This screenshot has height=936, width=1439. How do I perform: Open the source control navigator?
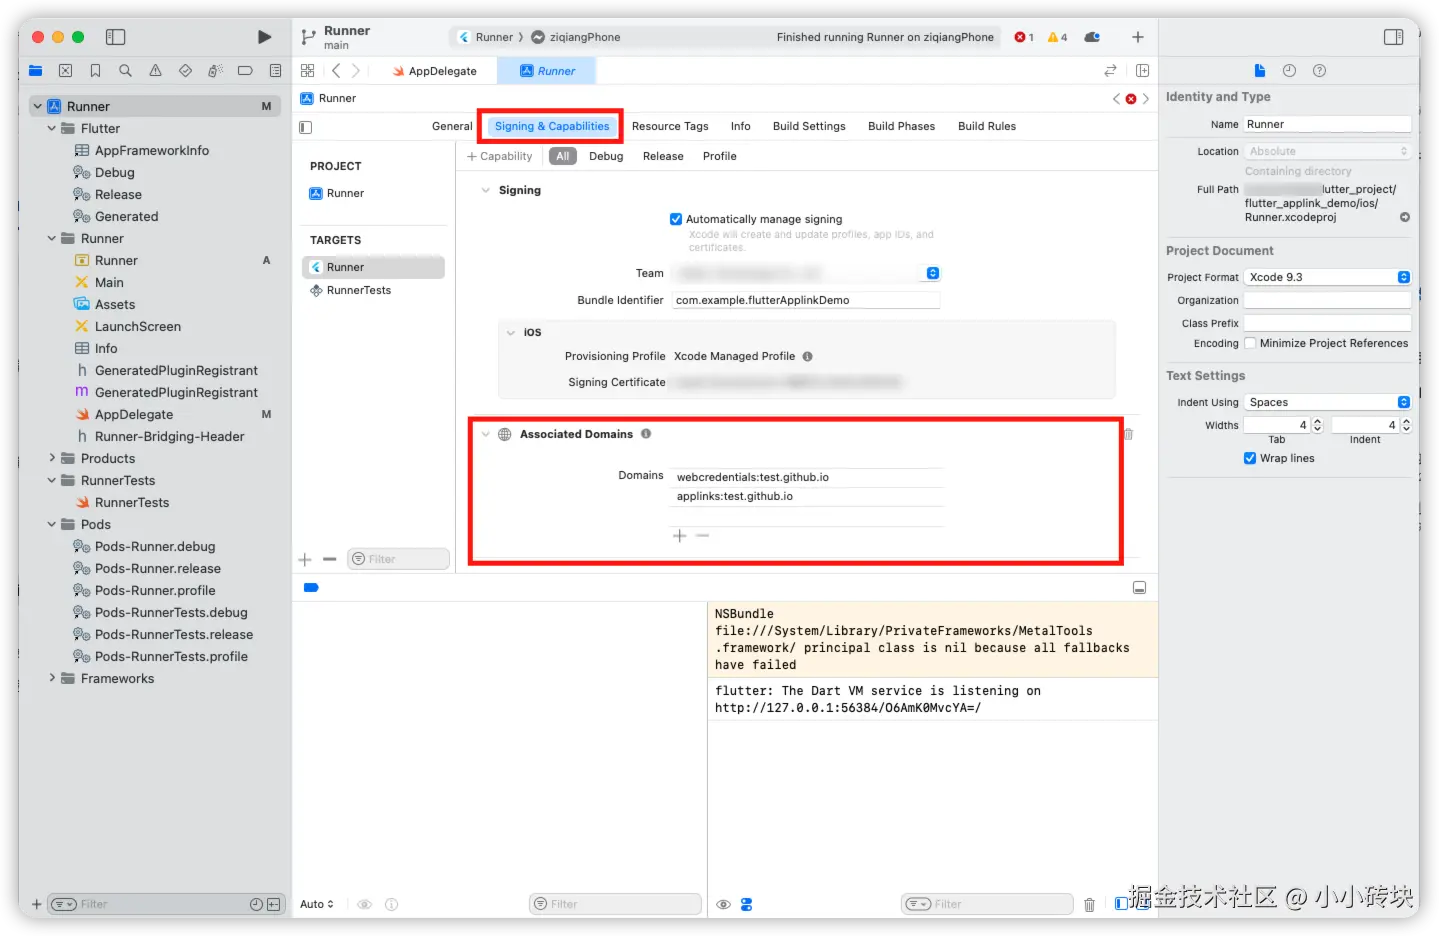pyautogui.click(x=65, y=71)
